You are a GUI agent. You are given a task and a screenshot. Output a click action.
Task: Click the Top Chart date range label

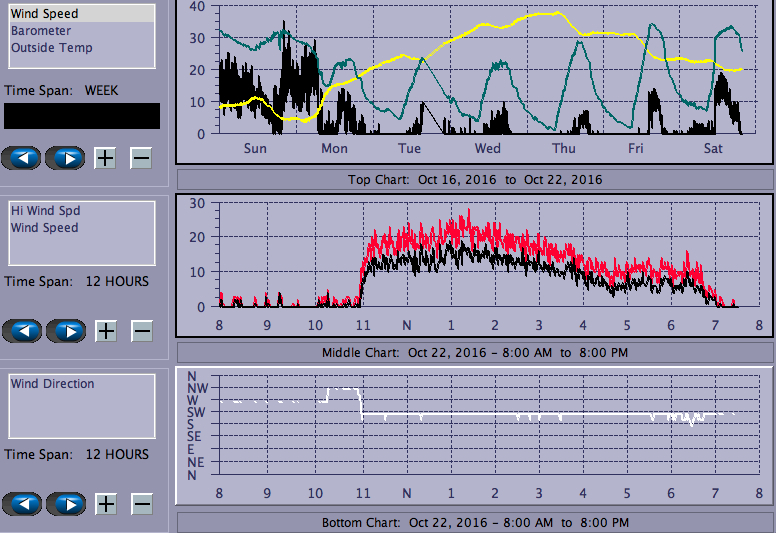475,180
